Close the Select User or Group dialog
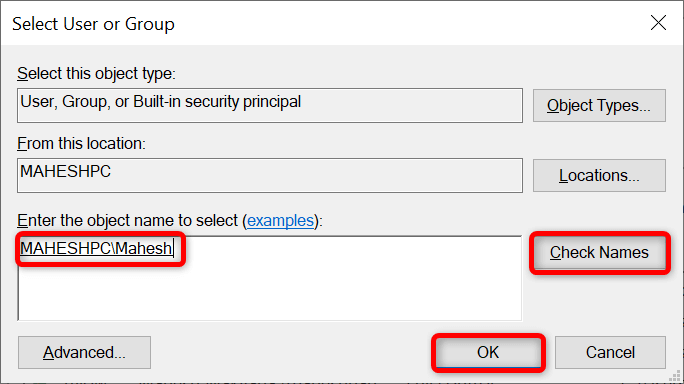Screen dimensions: 684x384 (658, 23)
